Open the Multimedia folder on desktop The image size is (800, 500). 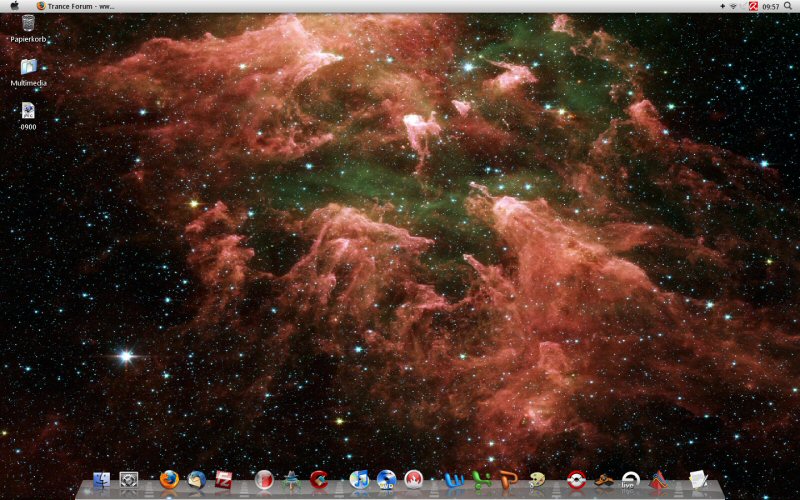click(x=29, y=68)
